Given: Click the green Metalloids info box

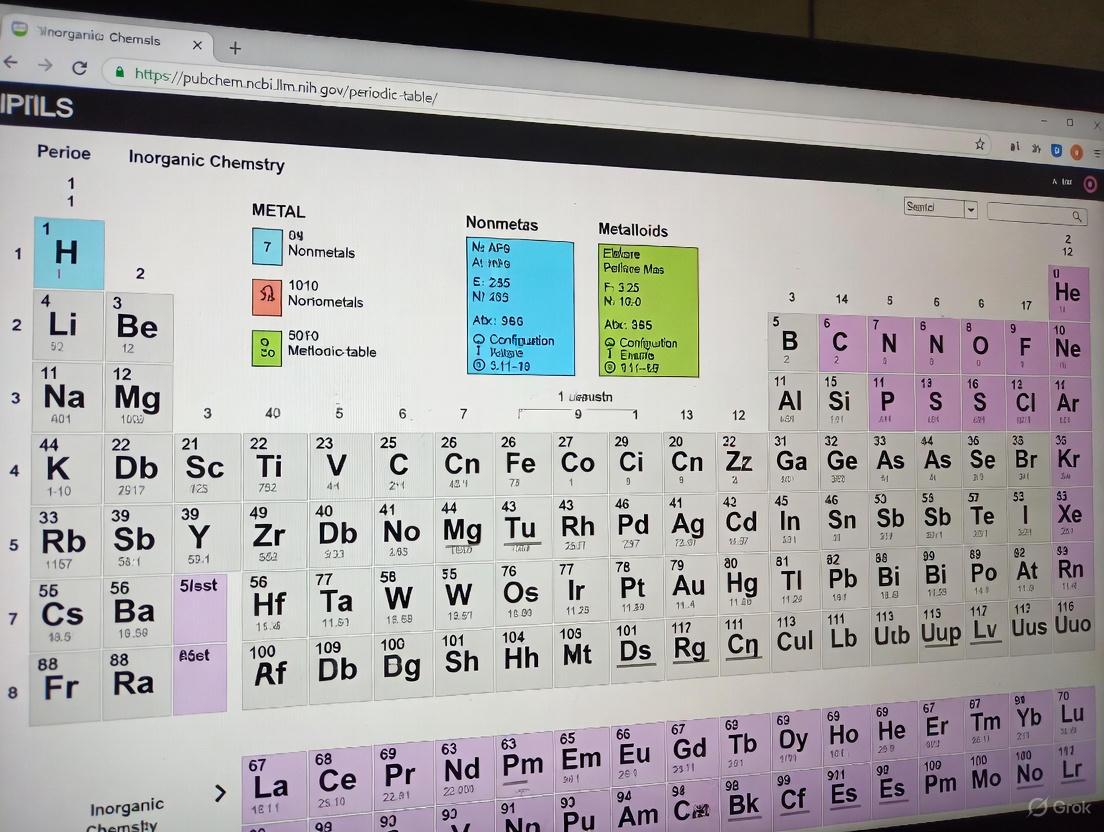Looking at the screenshot, I should click(648, 311).
